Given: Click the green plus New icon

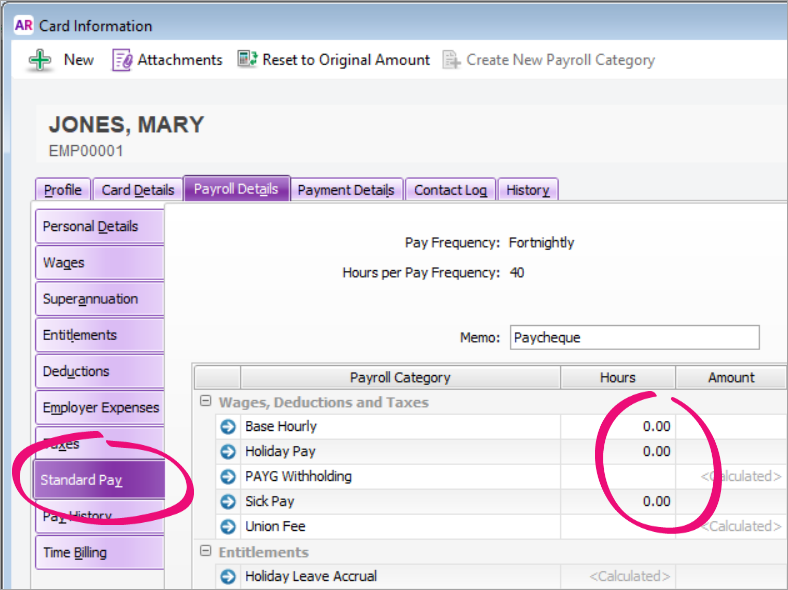Looking at the screenshot, I should [x=40, y=60].
